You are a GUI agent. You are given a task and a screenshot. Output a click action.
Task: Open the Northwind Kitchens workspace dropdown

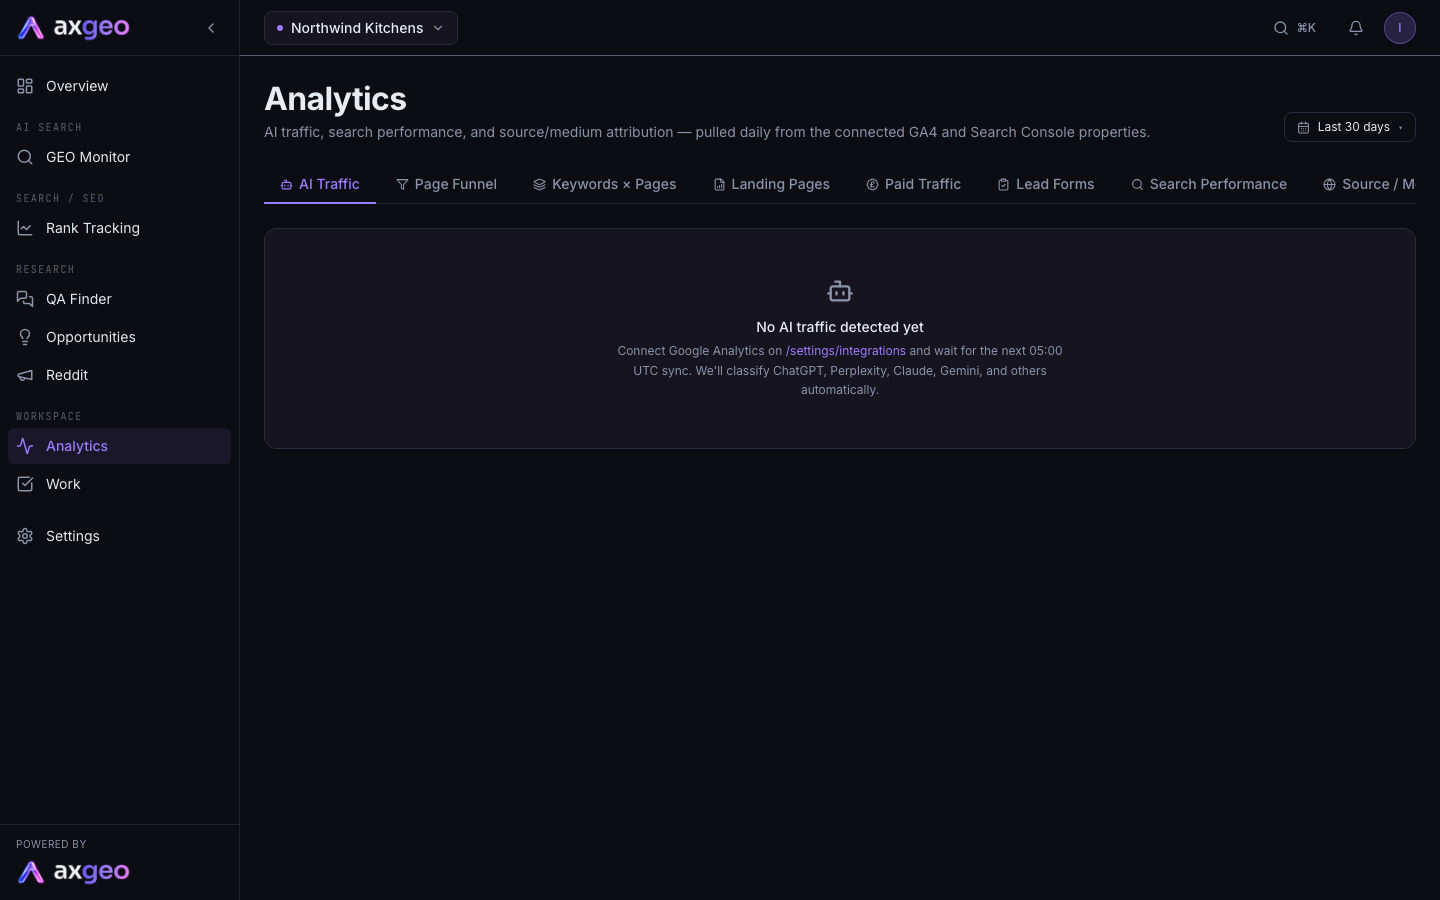click(361, 28)
